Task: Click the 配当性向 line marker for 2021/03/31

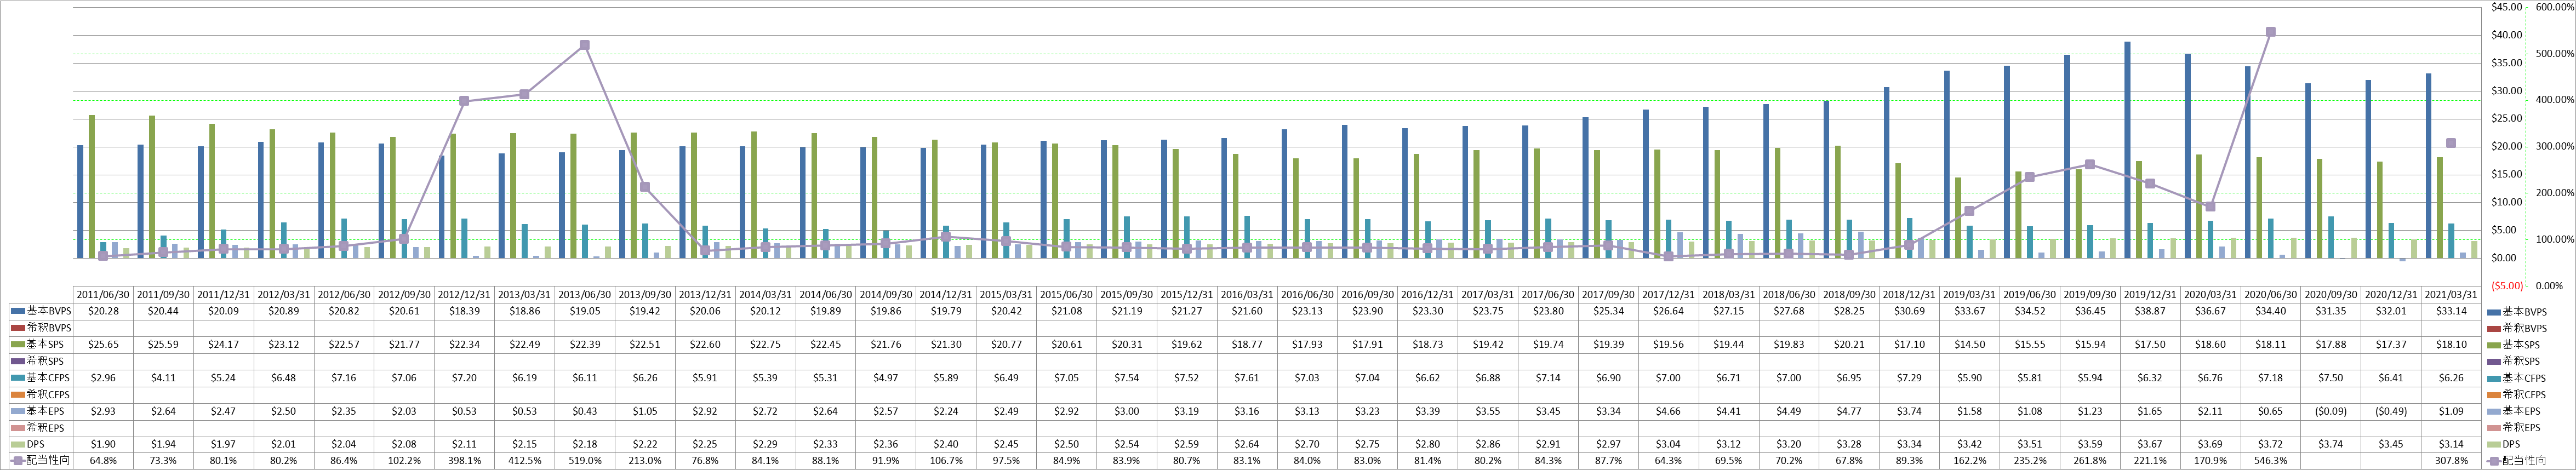Action: (2451, 143)
